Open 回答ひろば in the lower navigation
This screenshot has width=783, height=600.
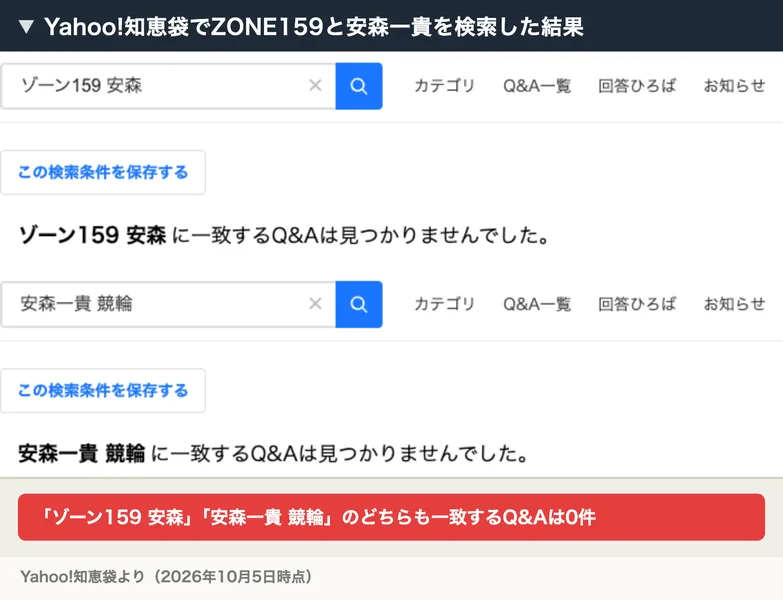tap(637, 303)
